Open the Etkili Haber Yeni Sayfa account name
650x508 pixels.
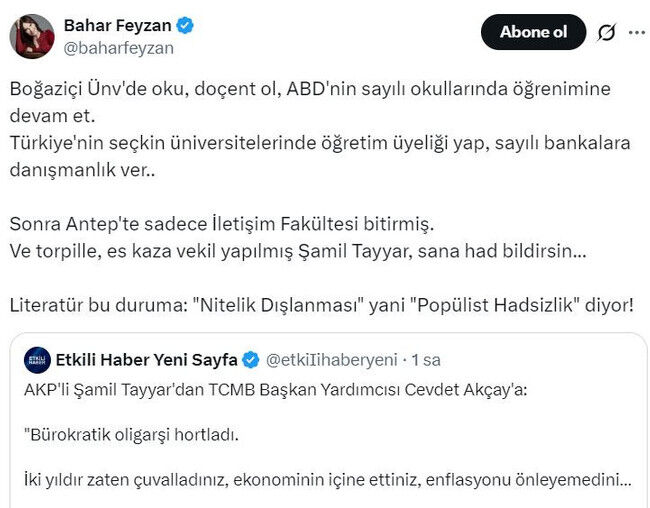tap(145, 359)
